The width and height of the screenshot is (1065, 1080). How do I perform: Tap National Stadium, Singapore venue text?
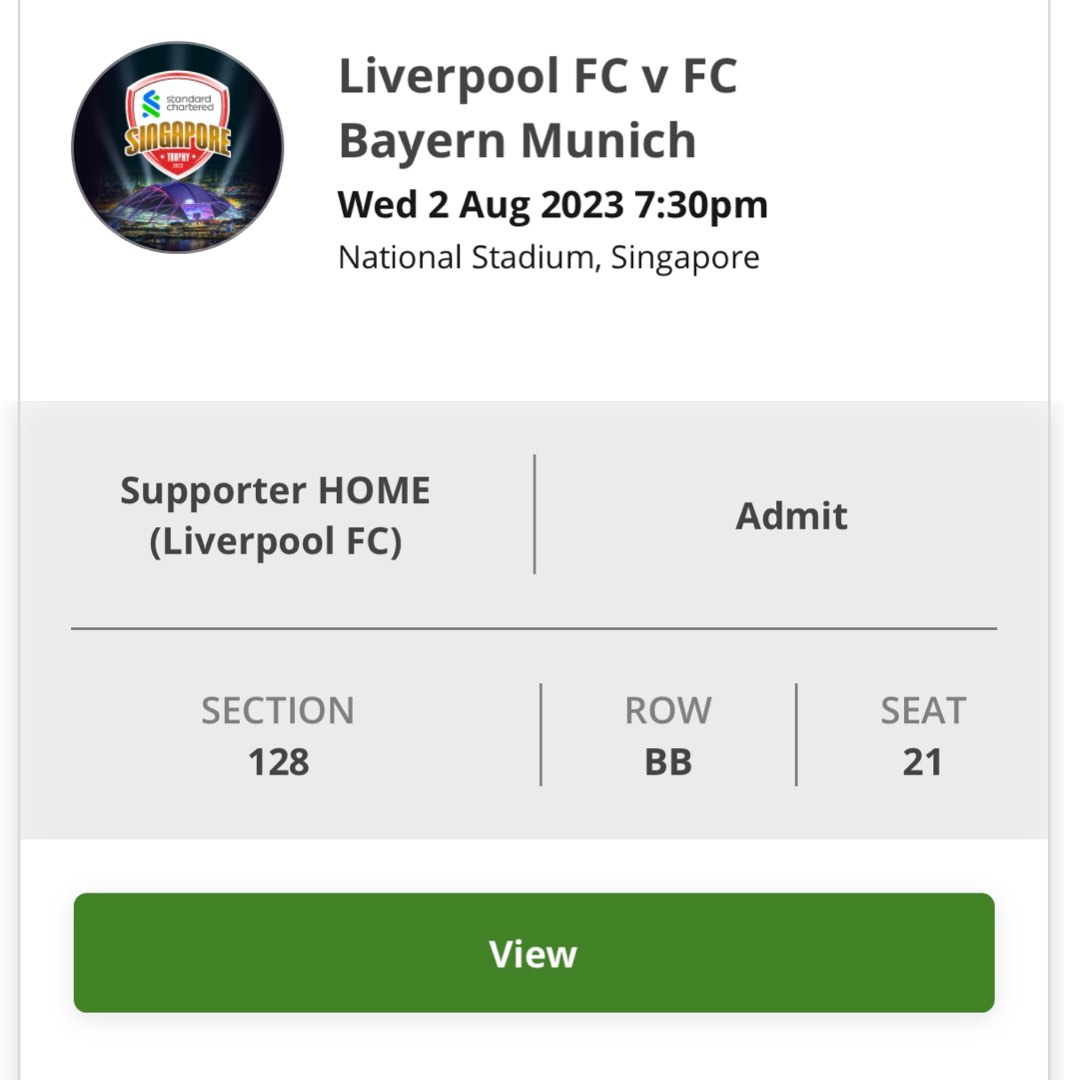pos(549,257)
